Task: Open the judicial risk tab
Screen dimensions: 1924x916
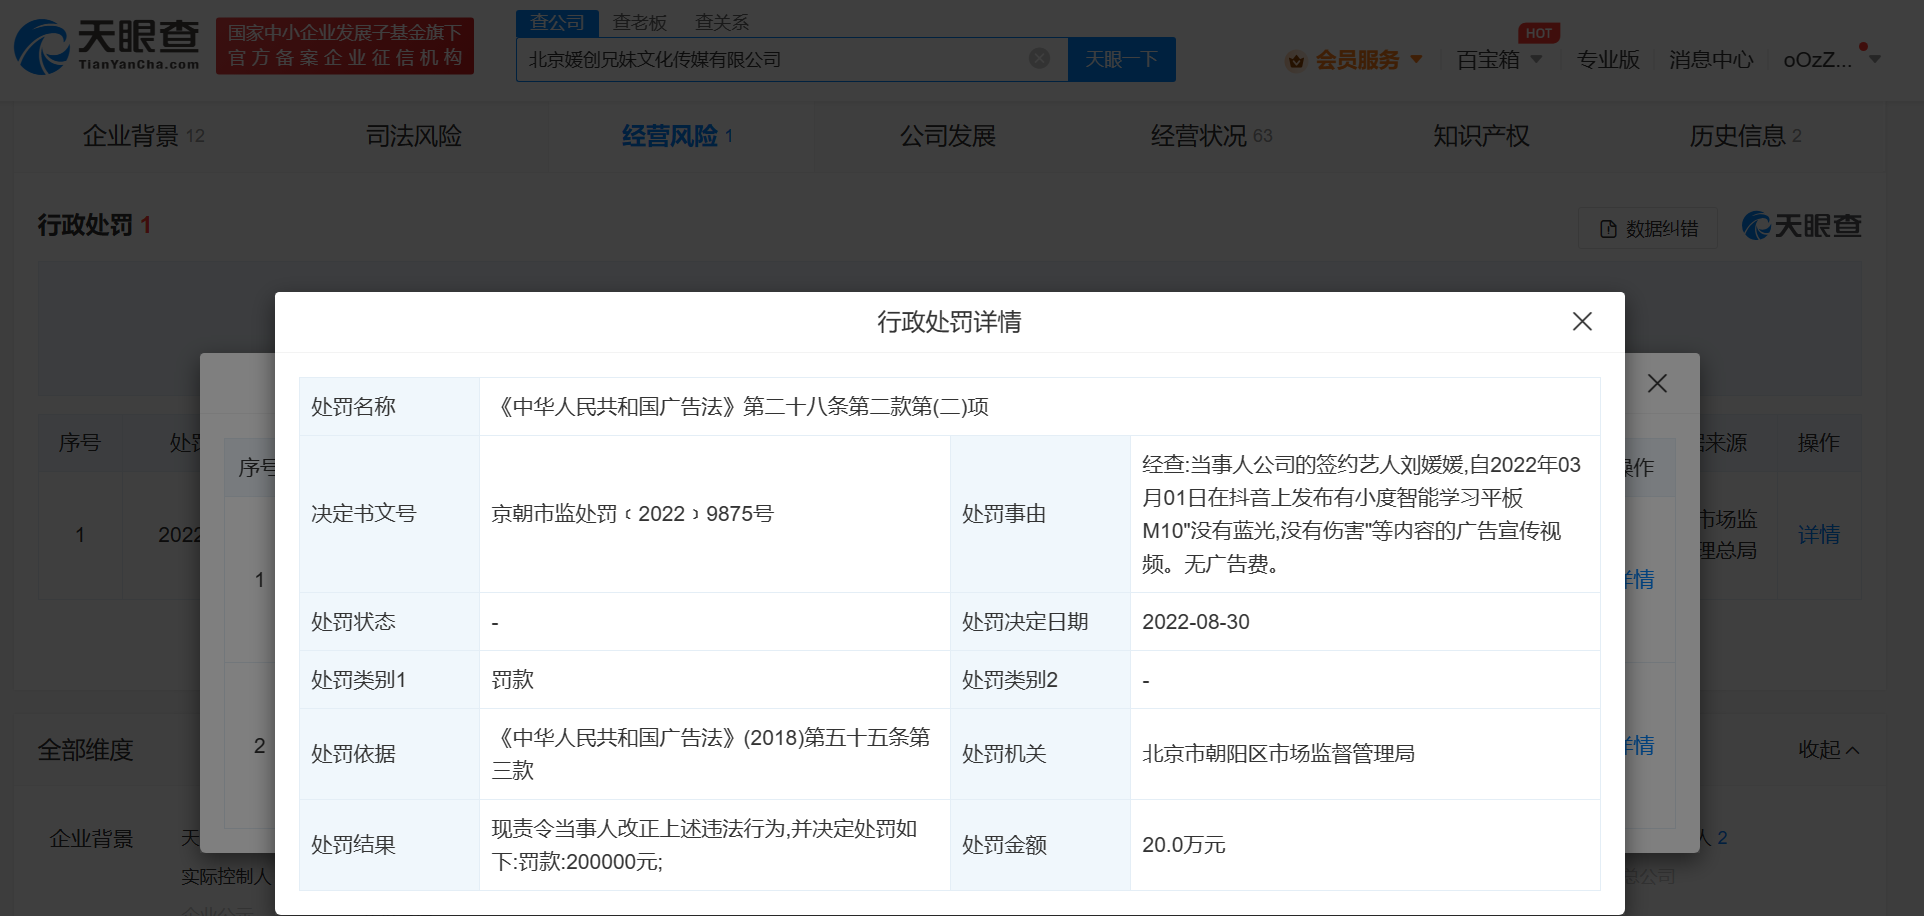Action: 413,136
